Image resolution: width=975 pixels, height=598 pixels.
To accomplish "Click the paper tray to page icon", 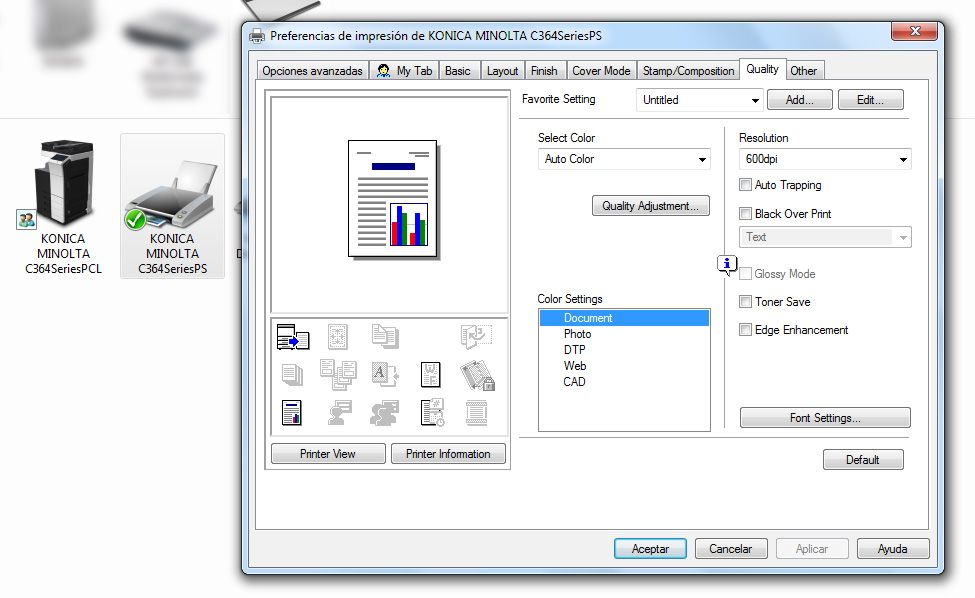I will pyautogui.click(x=293, y=337).
